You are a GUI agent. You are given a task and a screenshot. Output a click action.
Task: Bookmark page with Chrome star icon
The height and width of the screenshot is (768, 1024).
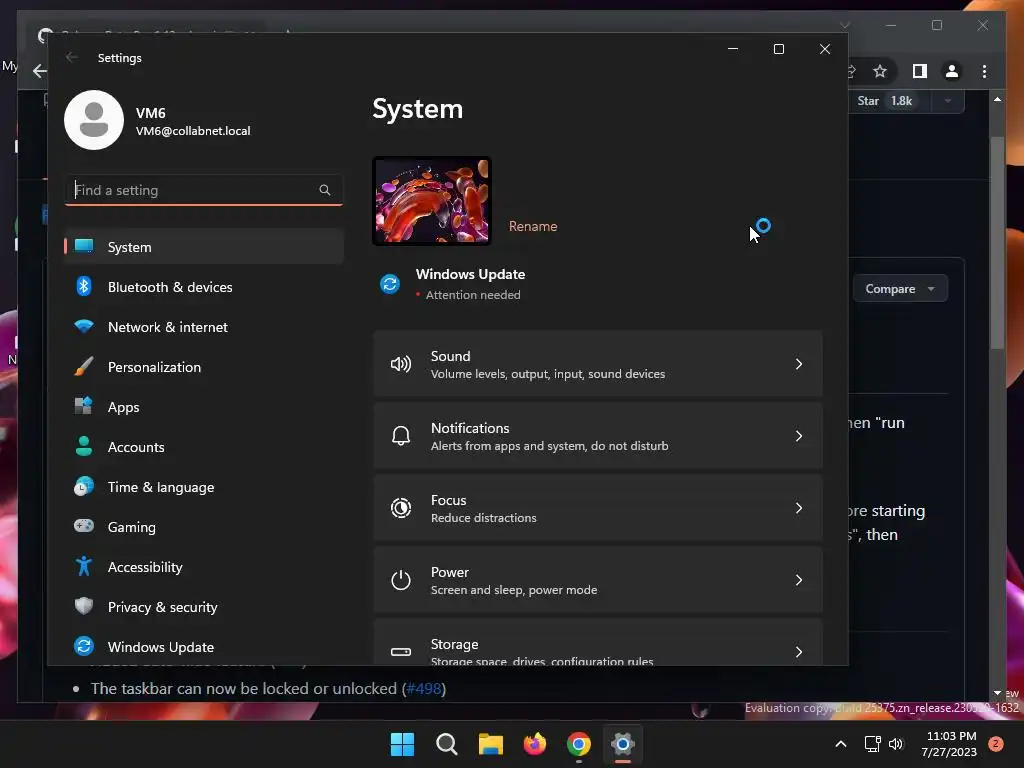click(880, 71)
